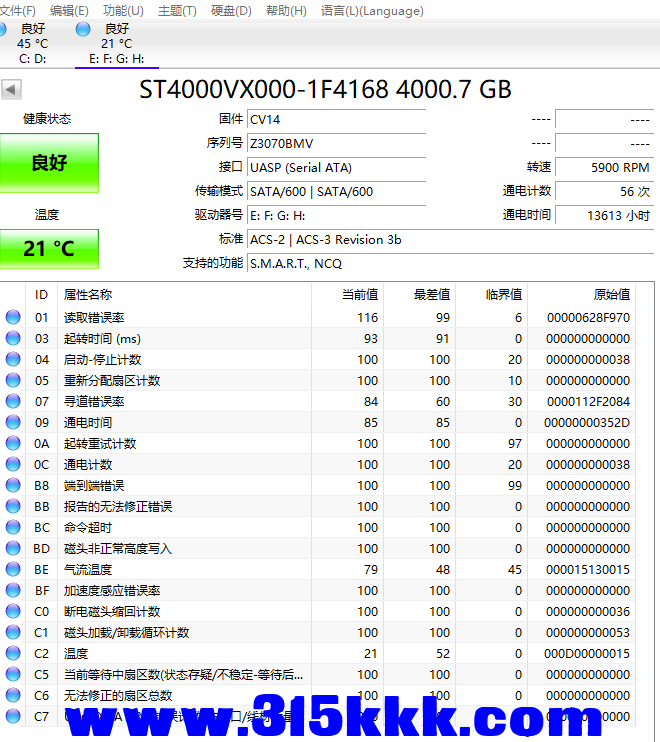660x742 pixels.
Task: Click status orb of row C7
Action: point(13,716)
